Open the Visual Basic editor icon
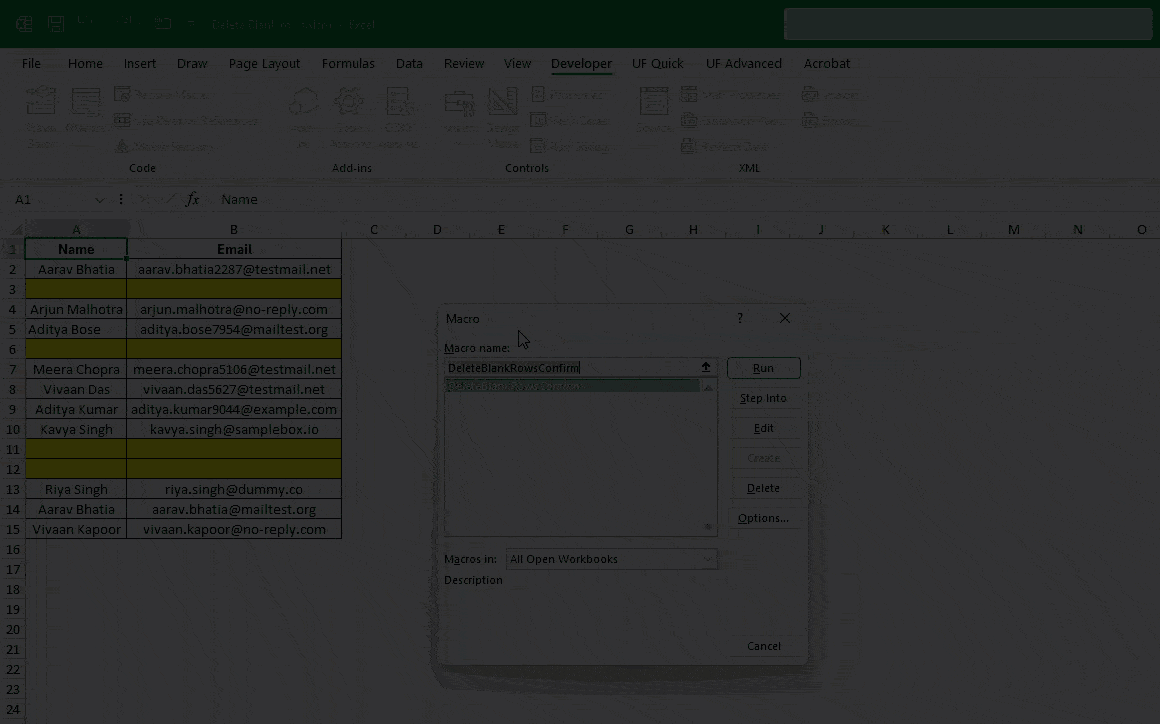1160x724 pixels. click(x=41, y=105)
